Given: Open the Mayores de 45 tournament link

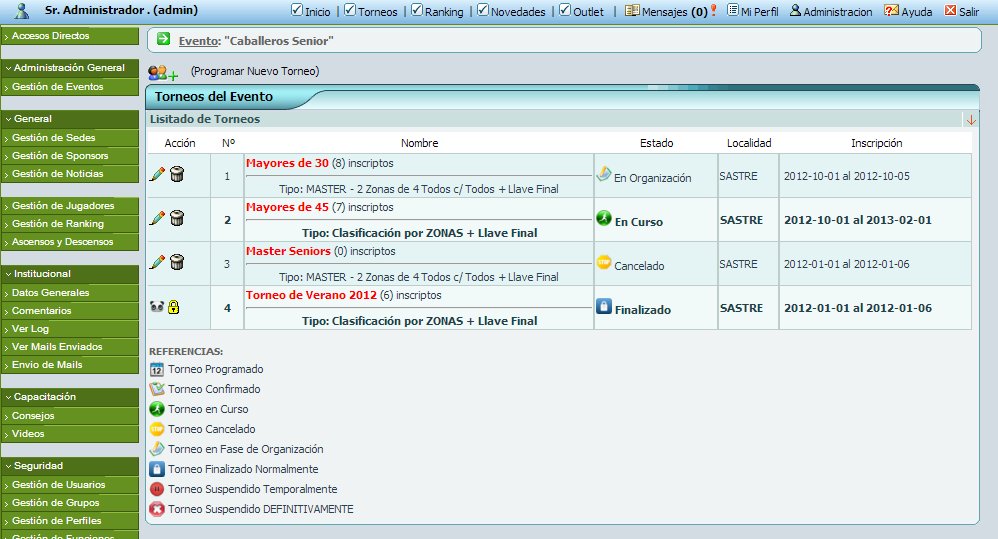Looking at the screenshot, I should (x=287, y=208).
